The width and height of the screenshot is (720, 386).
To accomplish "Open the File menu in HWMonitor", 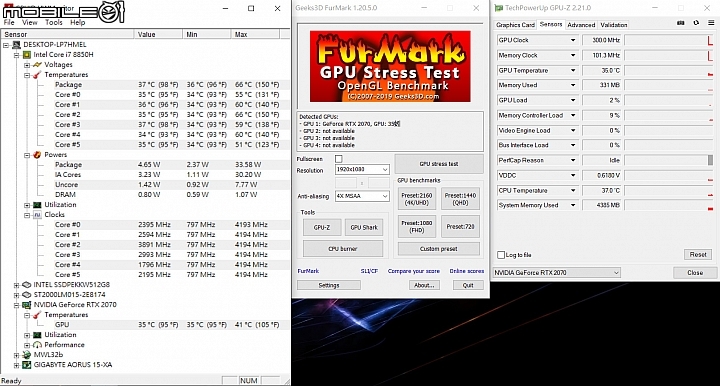I will [9, 22].
